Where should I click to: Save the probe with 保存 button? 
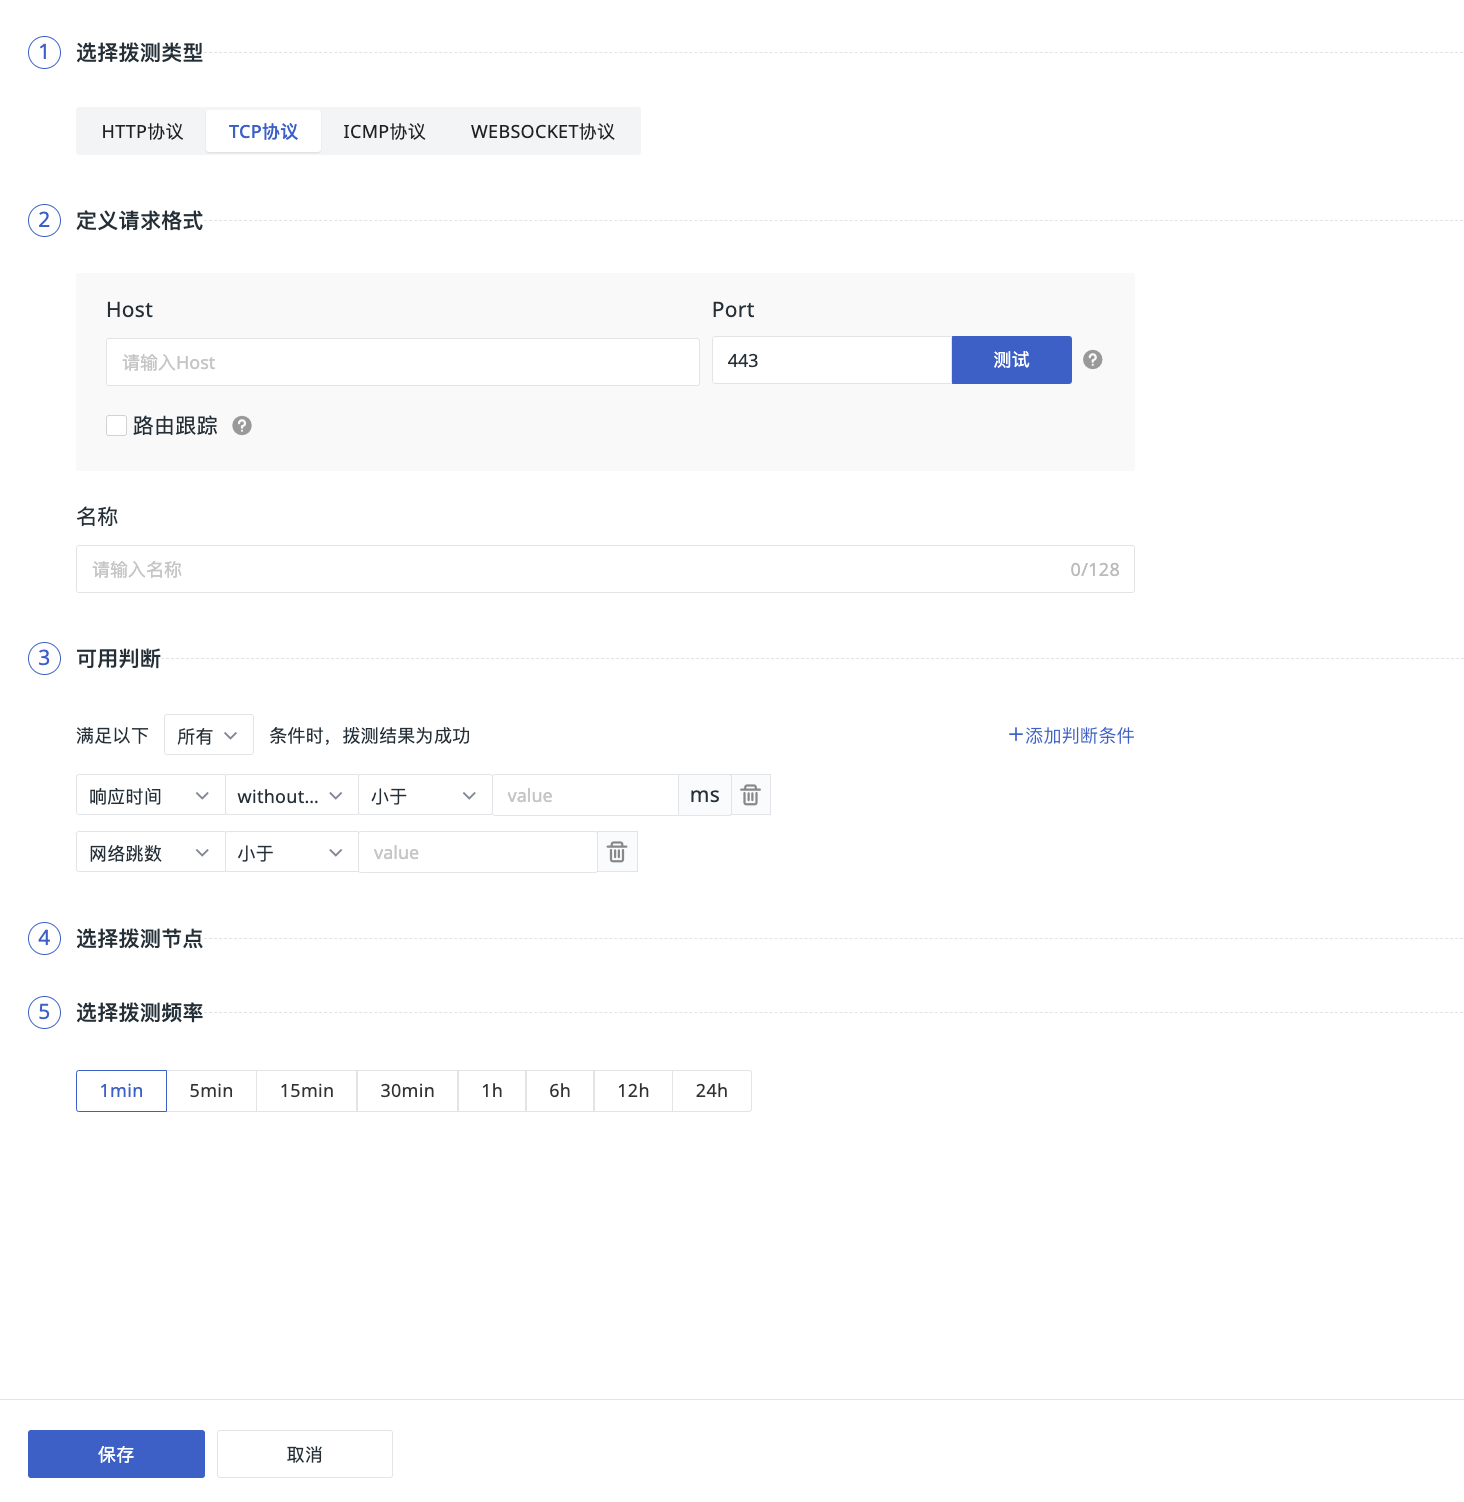pyautogui.click(x=116, y=1454)
